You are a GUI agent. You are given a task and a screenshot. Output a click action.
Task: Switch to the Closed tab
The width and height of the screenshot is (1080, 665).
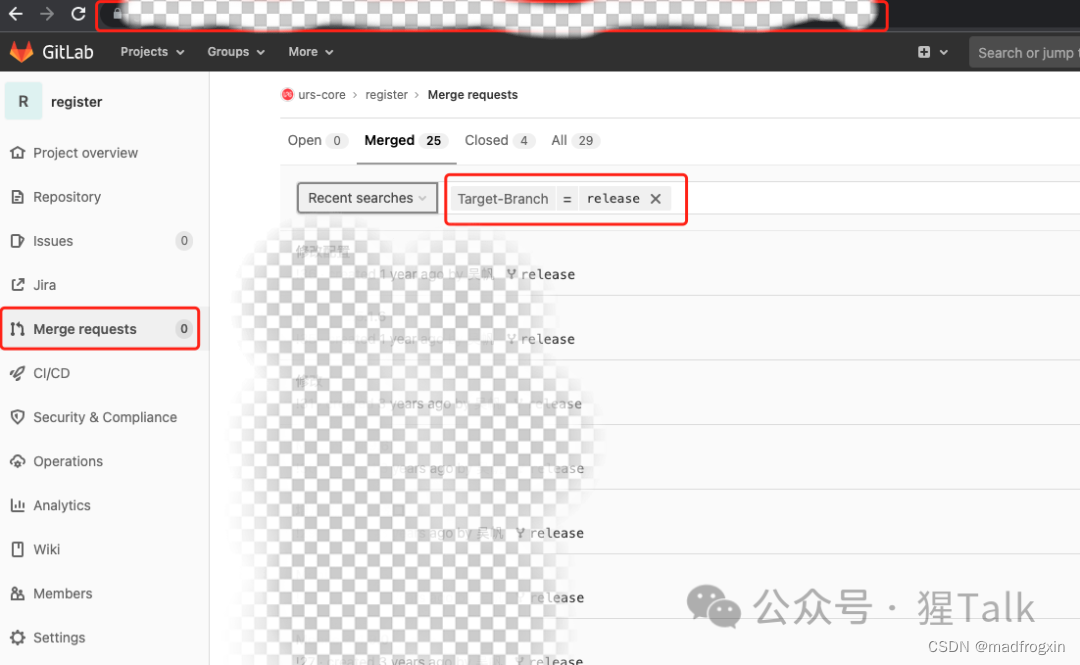(499, 141)
